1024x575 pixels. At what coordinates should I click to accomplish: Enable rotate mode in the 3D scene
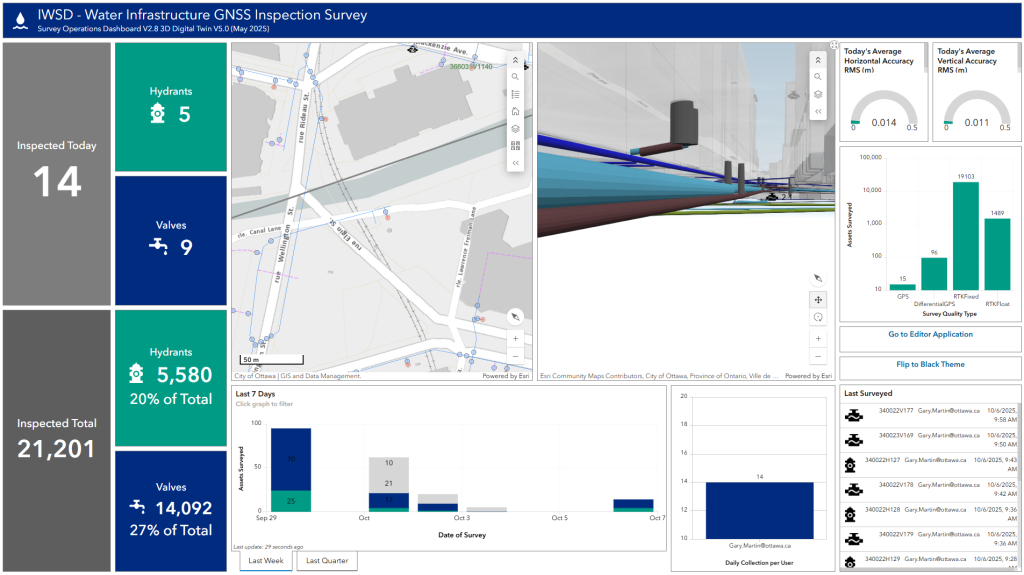click(818, 317)
